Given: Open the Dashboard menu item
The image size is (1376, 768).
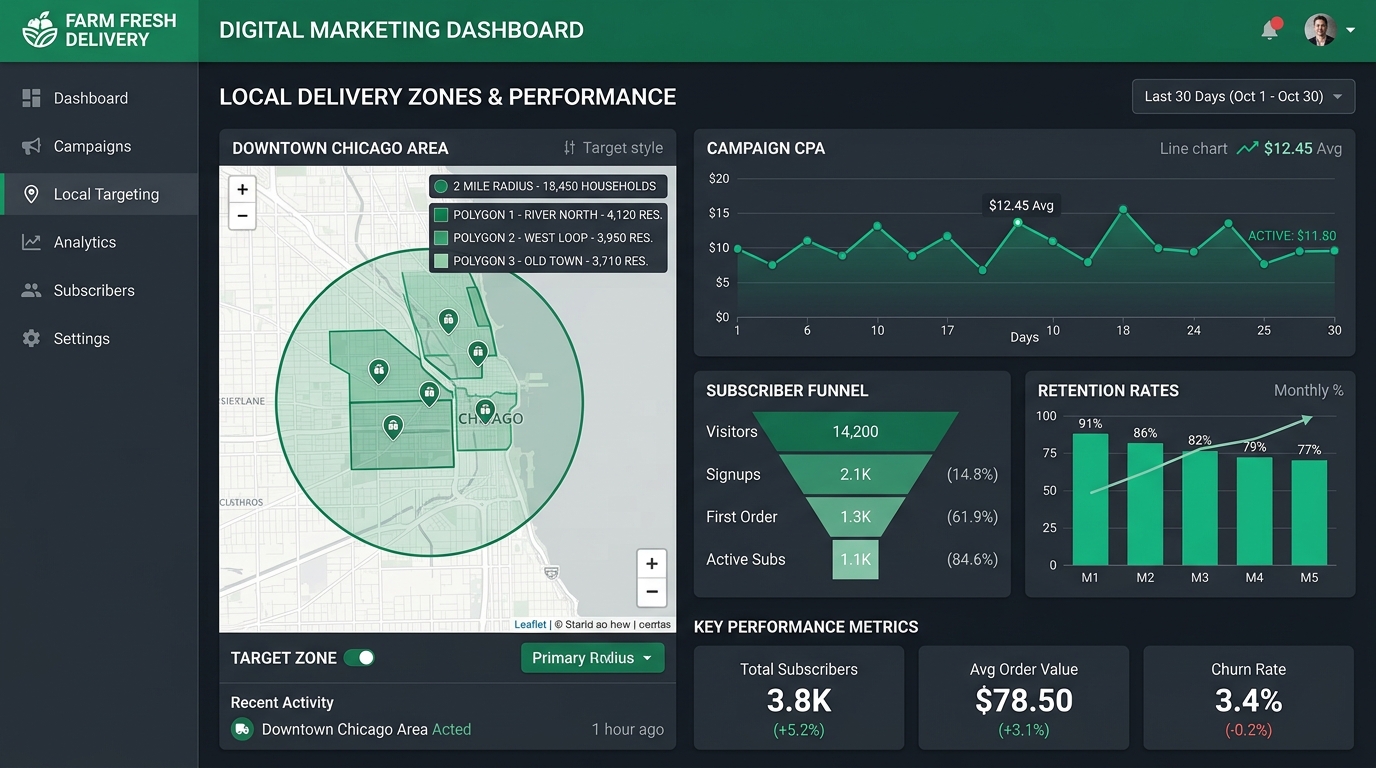Looking at the screenshot, I should 99,98.
